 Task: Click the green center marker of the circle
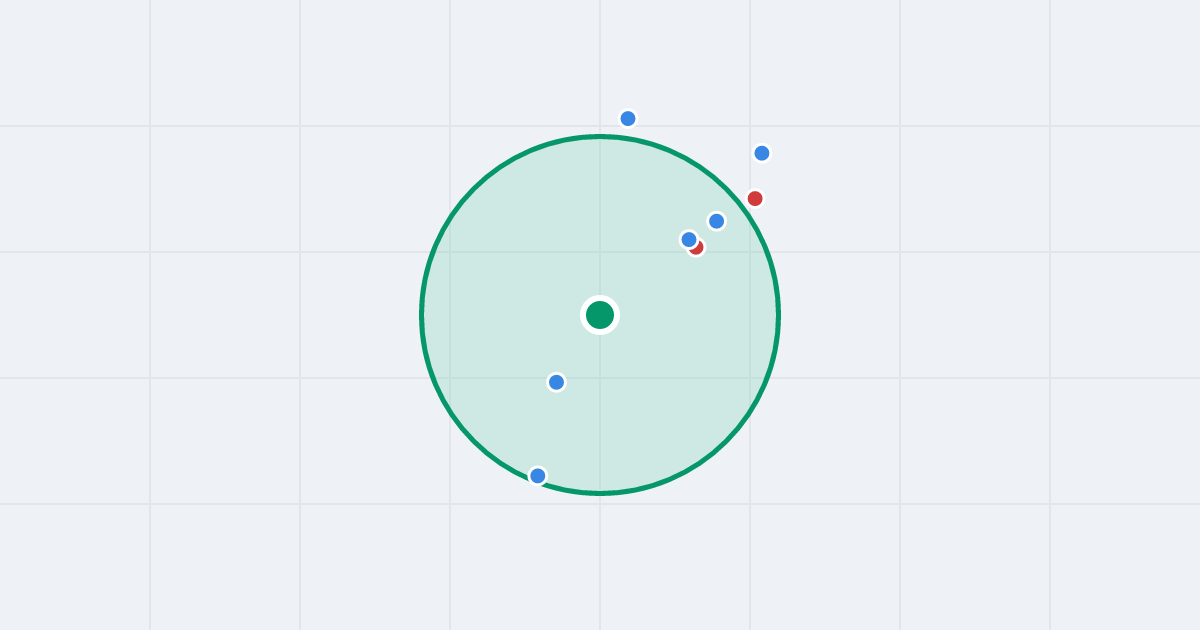pos(600,315)
